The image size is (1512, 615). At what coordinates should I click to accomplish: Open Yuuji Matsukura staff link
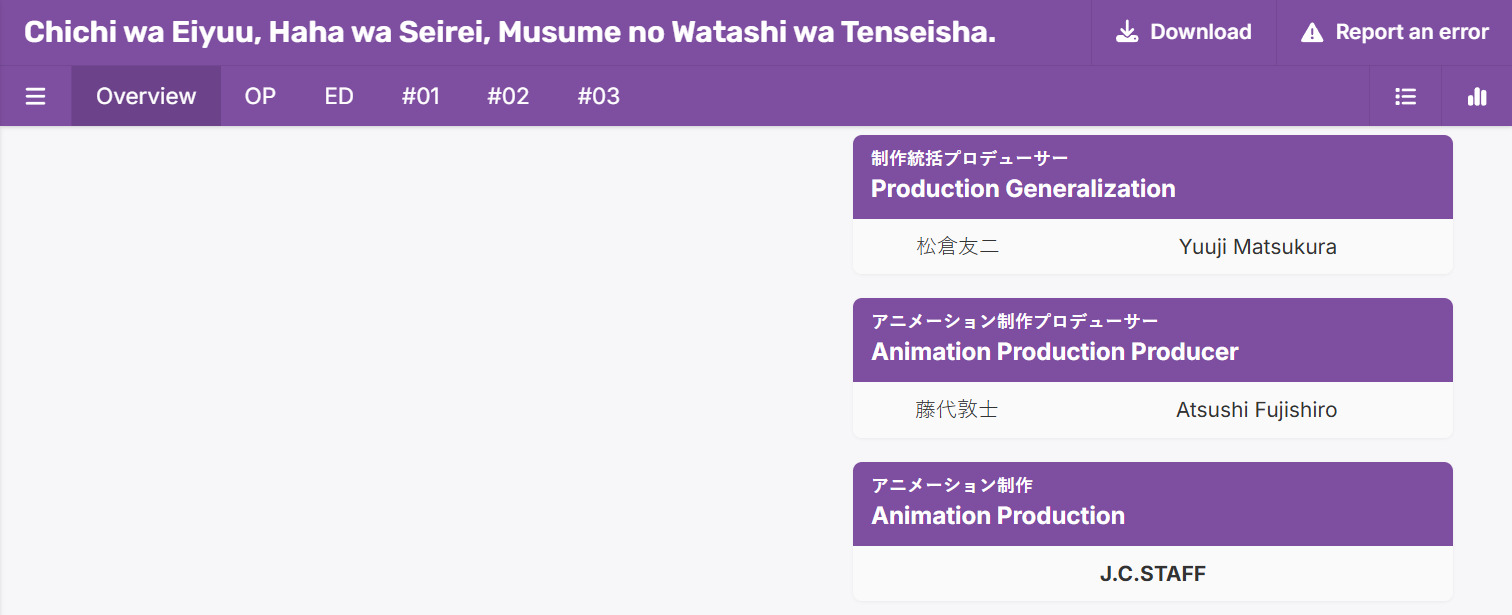(1257, 247)
